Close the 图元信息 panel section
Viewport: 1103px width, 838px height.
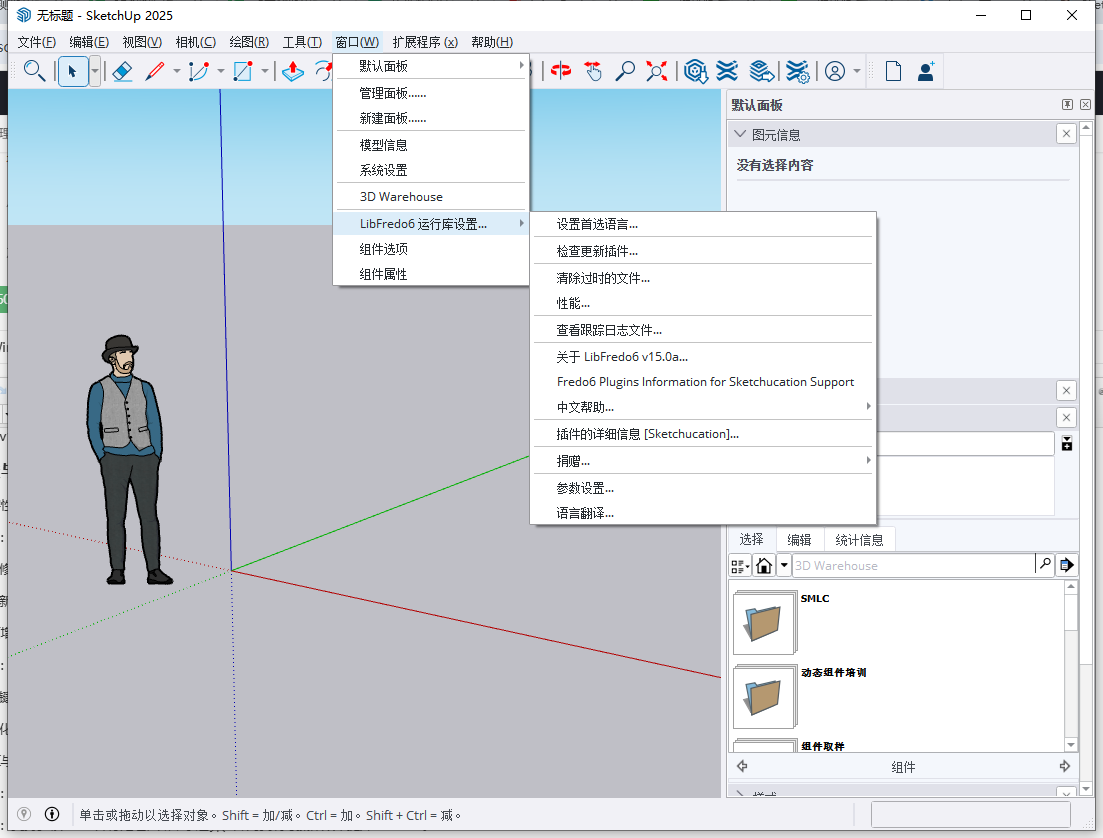click(1066, 134)
